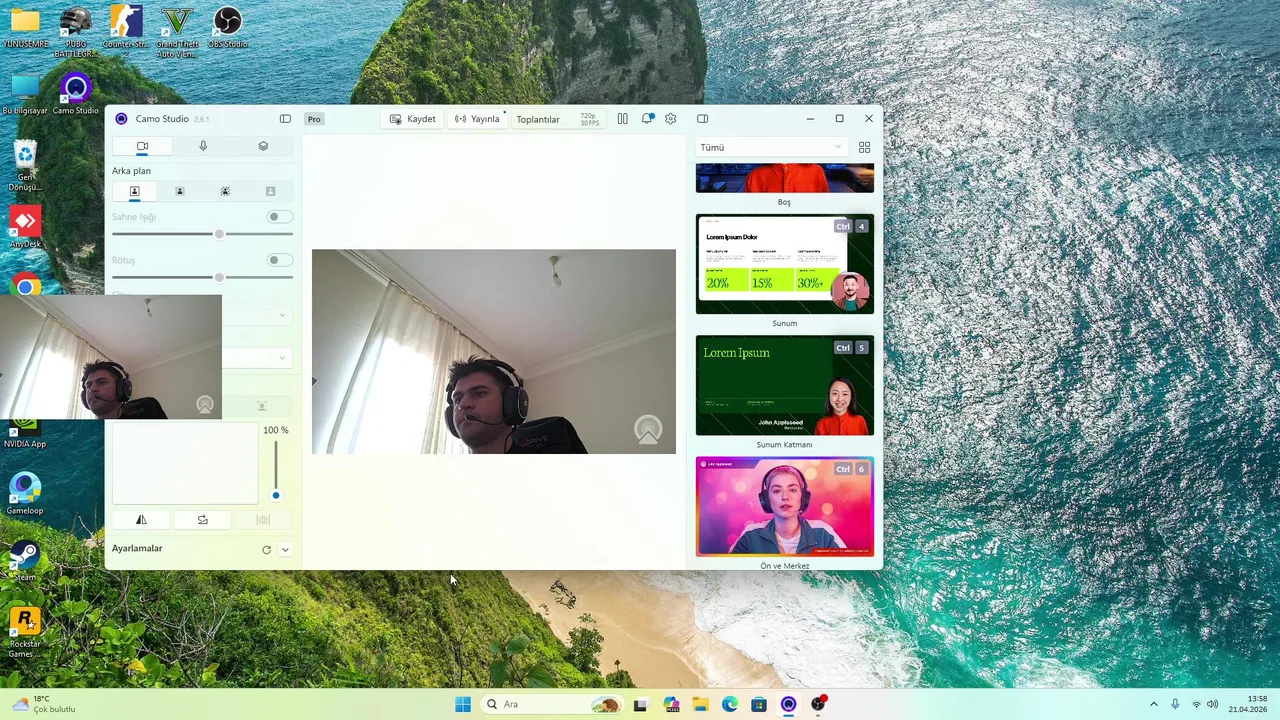The image size is (1280, 720).
Task: Reset the Ayarlamalar adjustments
Action: pyautogui.click(x=266, y=549)
